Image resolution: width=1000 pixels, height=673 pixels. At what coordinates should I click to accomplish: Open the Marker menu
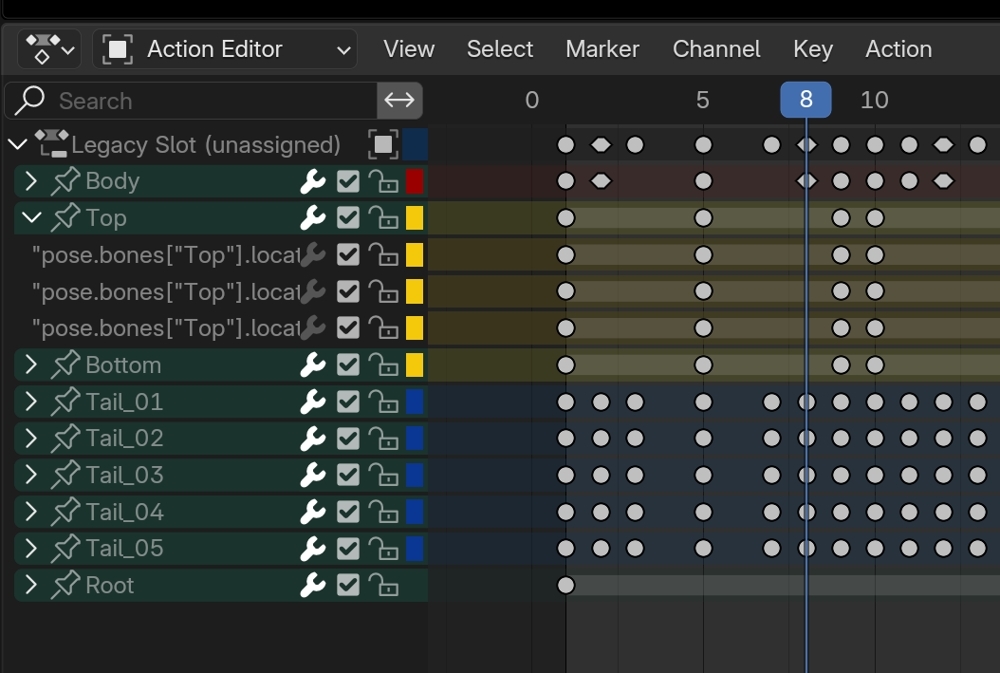click(602, 49)
